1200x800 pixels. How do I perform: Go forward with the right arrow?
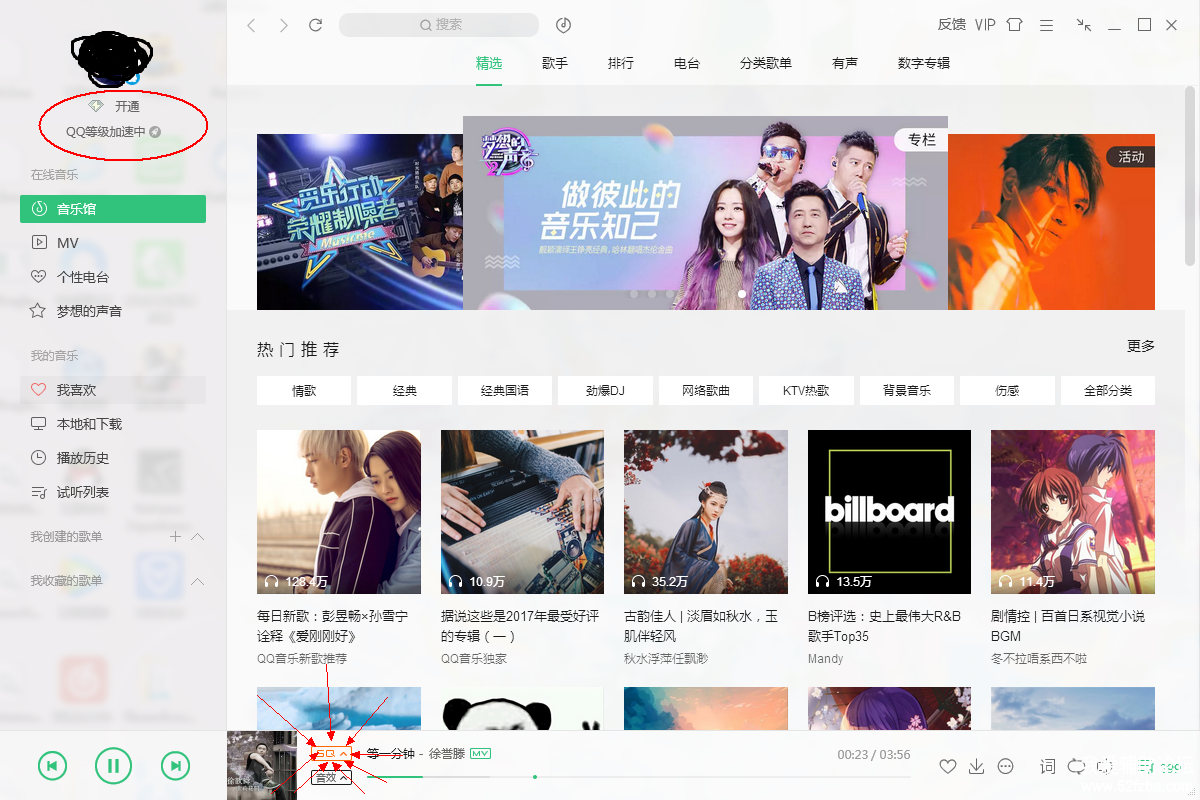284,25
